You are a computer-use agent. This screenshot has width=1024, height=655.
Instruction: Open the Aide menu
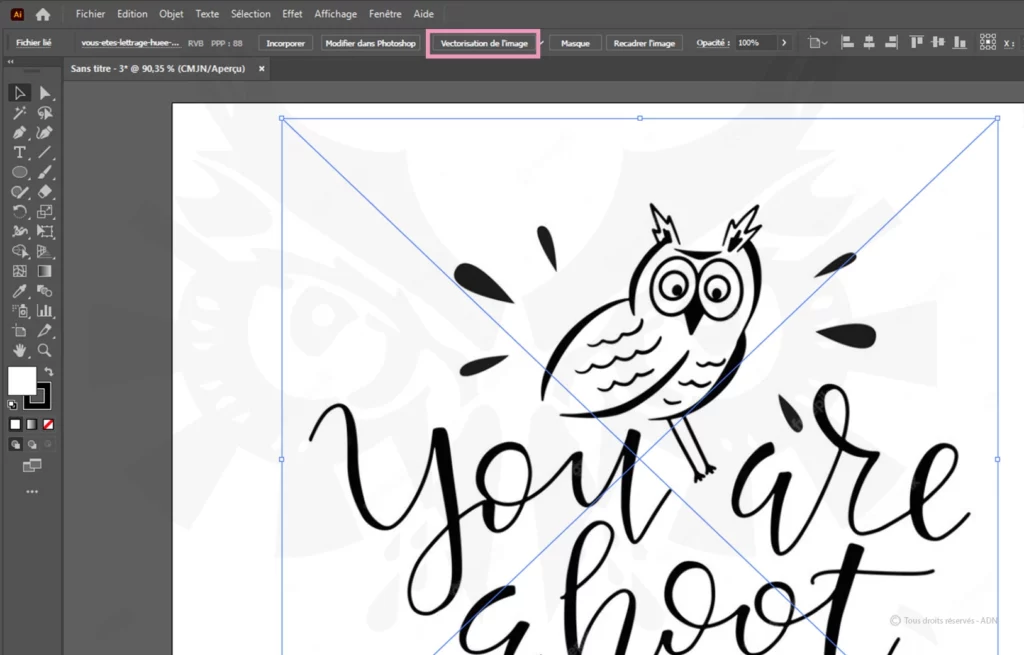point(423,14)
